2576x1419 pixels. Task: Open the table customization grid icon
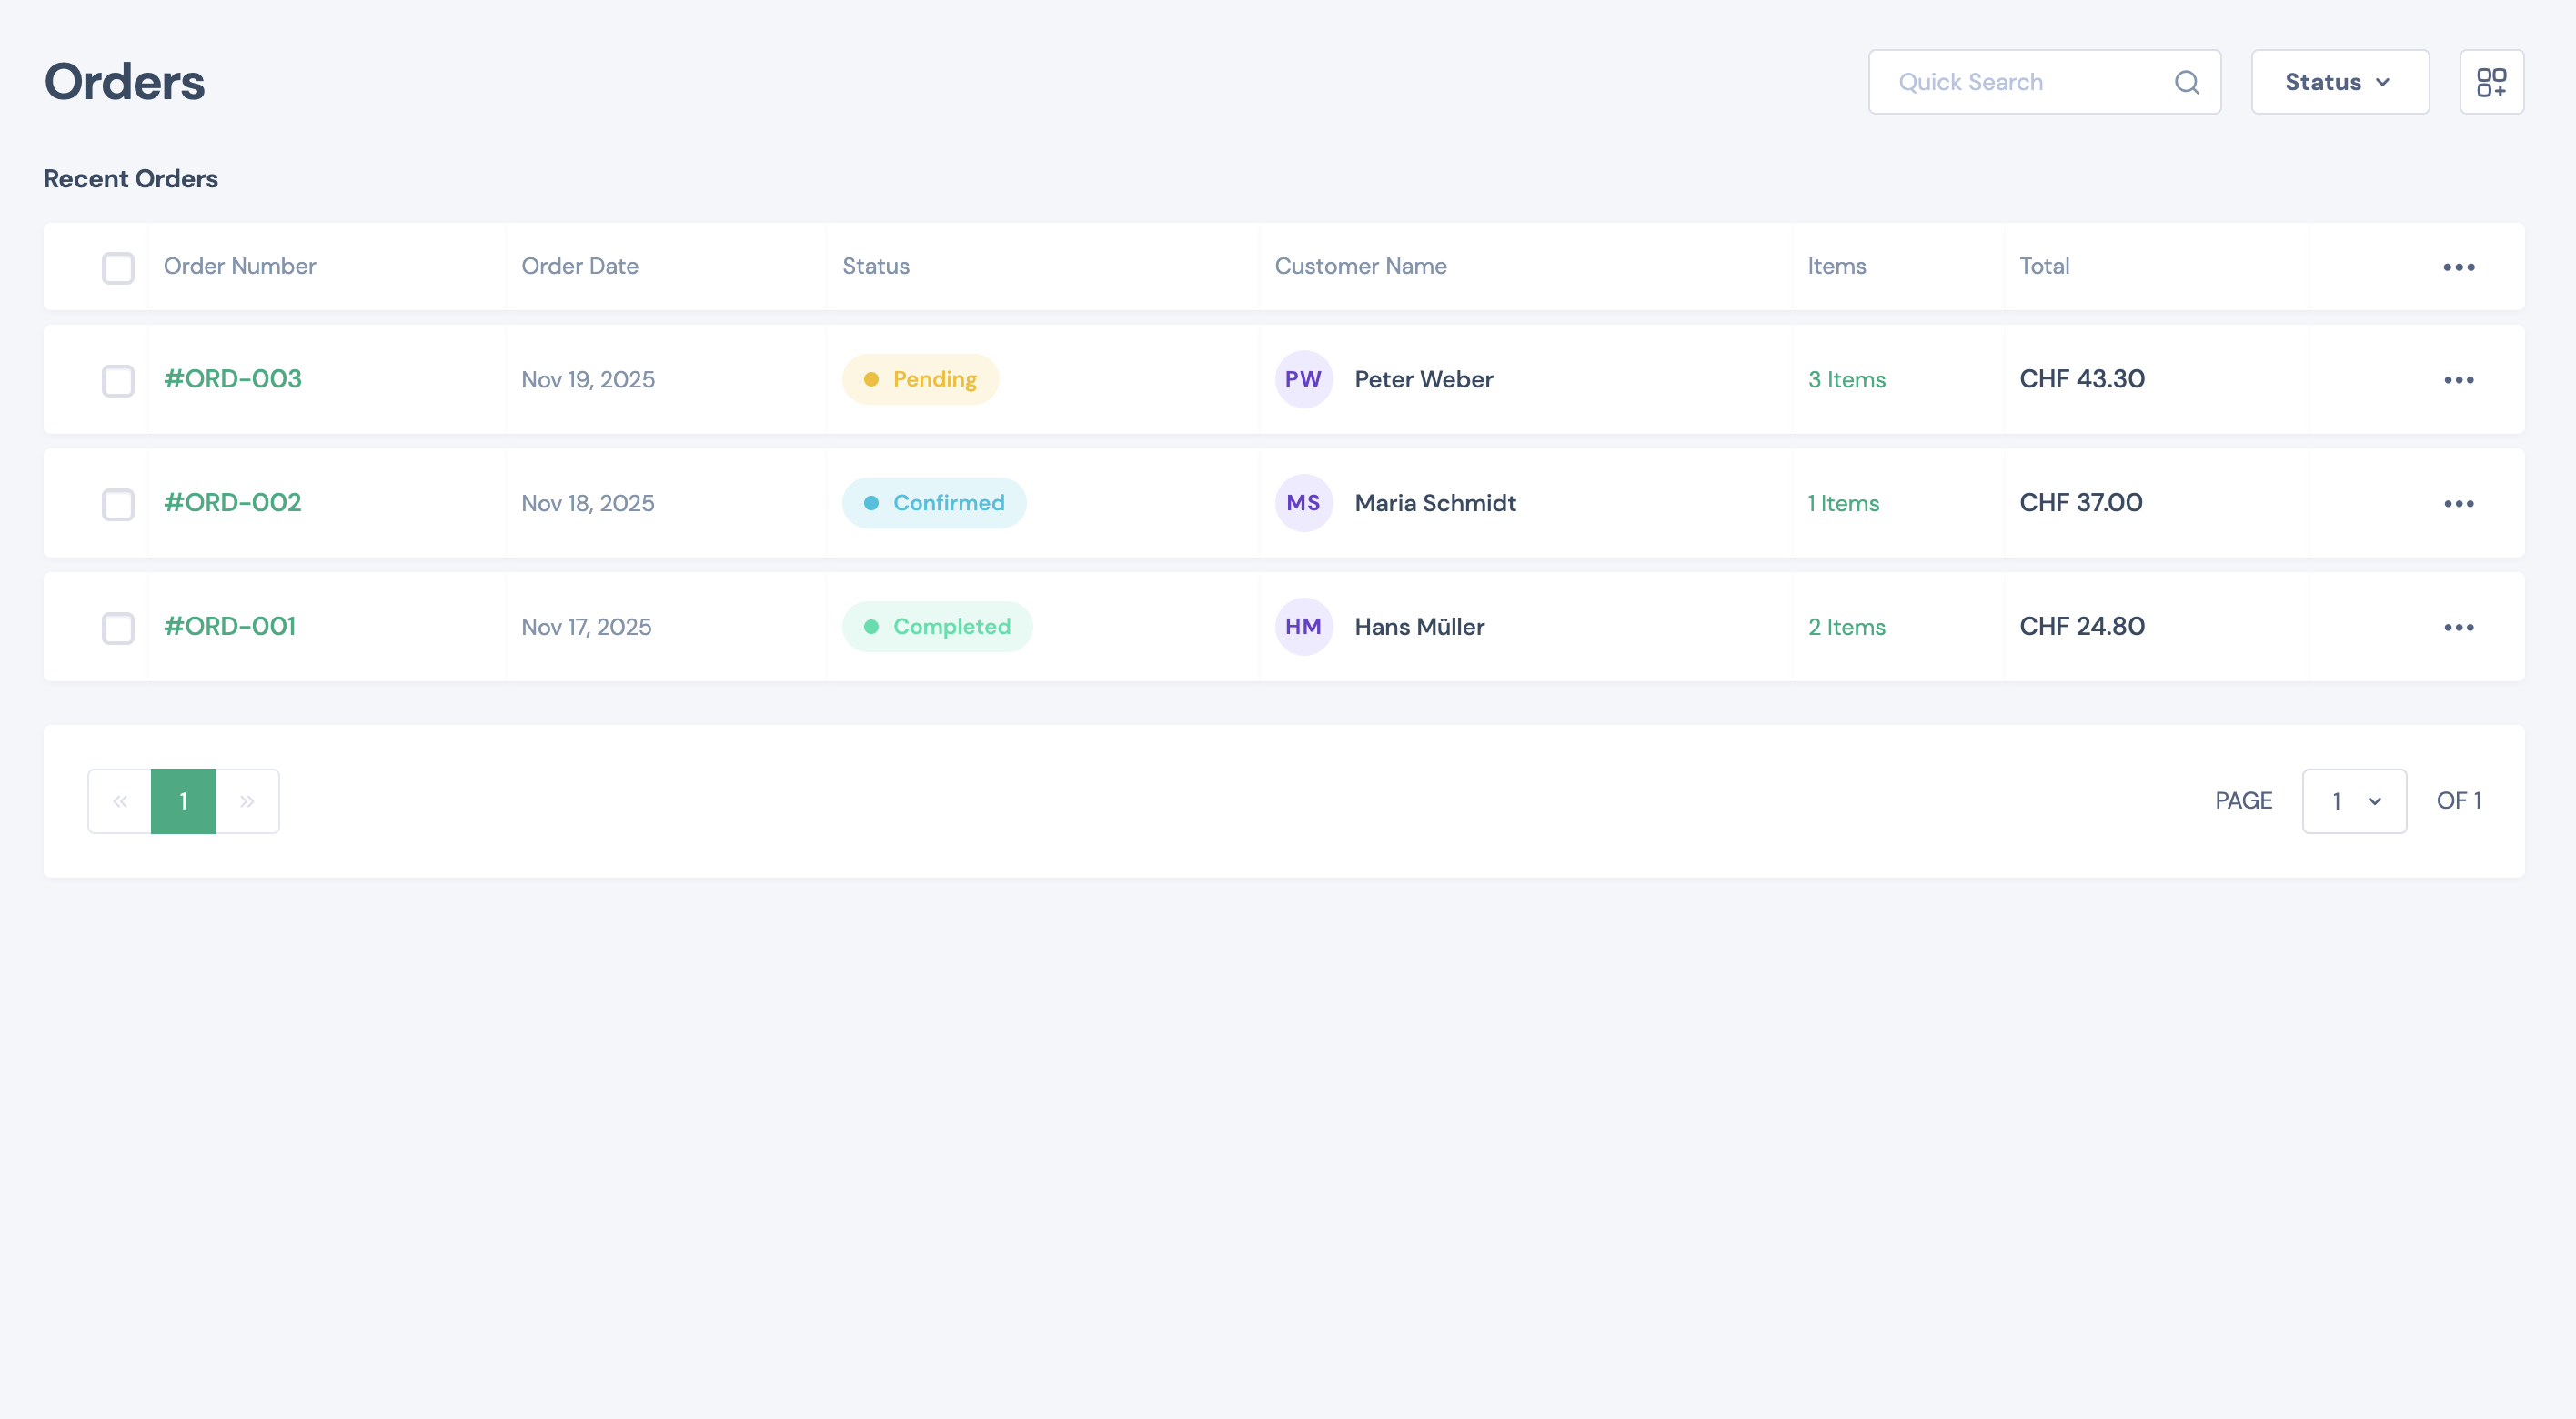[2491, 82]
